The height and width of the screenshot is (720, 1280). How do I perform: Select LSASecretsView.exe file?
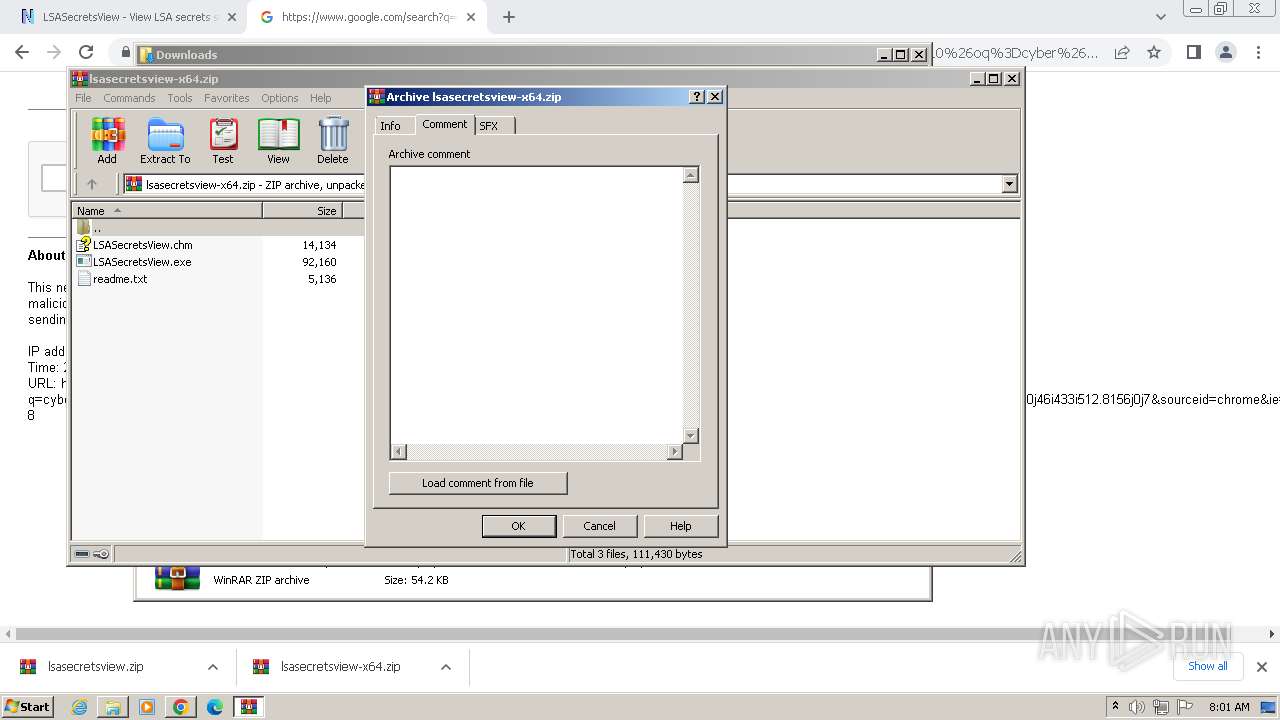tap(142, 262)
